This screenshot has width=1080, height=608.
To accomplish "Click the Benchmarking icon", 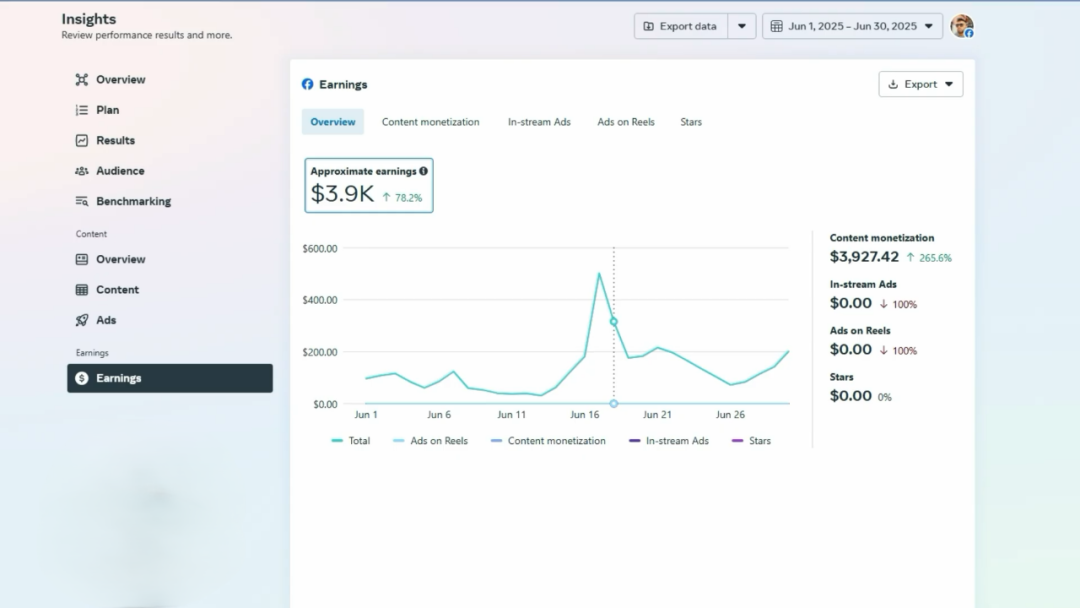I will (82, 202).
